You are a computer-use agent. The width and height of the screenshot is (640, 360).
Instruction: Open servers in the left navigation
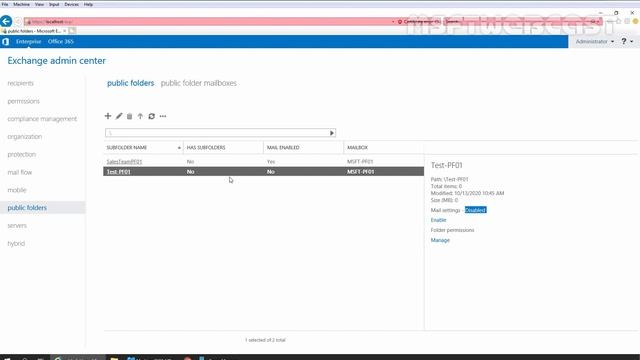coord(17,225)
